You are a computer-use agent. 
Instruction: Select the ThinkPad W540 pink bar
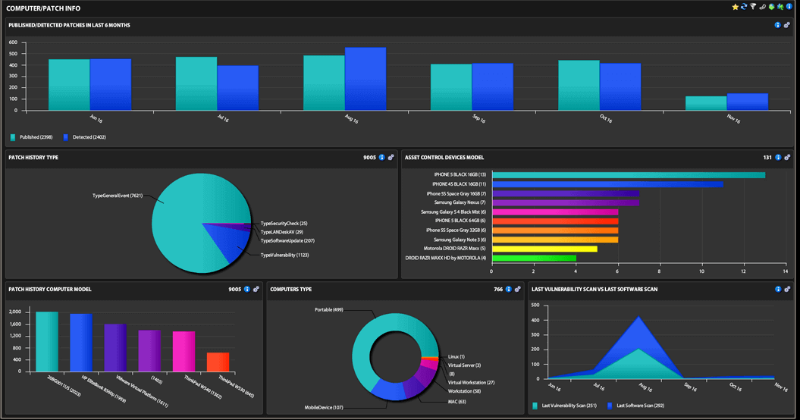184,351
